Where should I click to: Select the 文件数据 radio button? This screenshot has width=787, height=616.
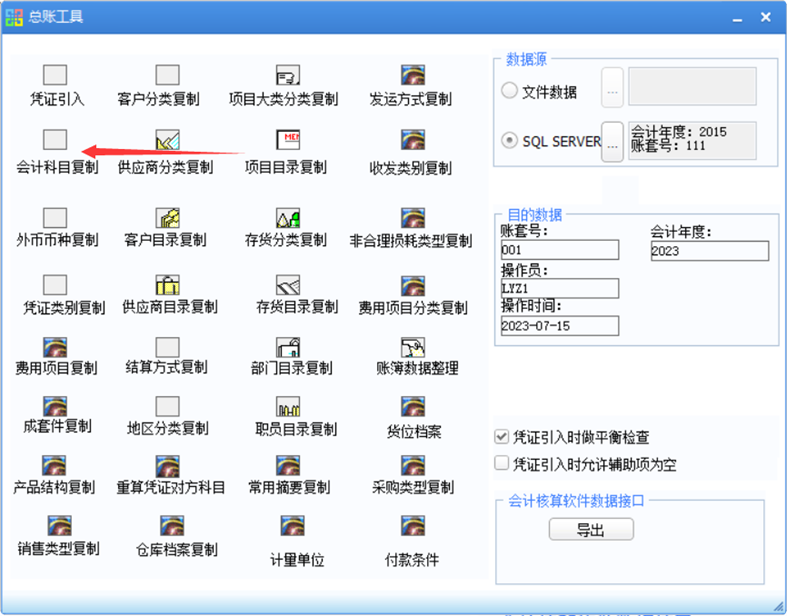[509, 91]
